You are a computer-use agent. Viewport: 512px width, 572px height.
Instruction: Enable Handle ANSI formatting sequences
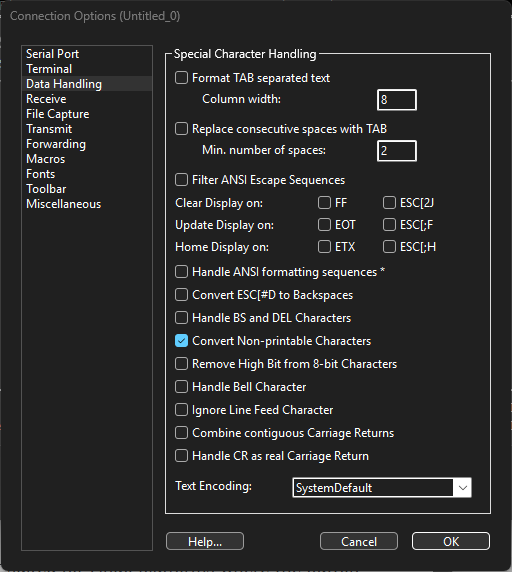click(x=181, y=272)
